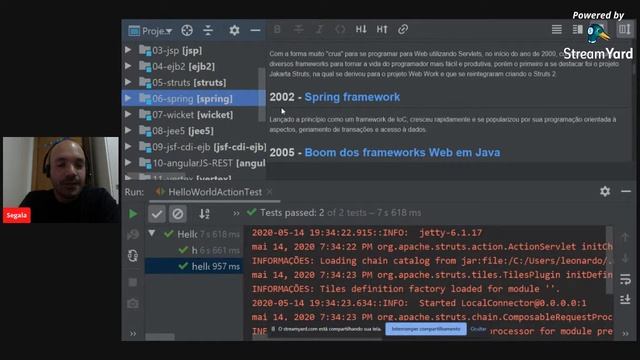Switch to editor-only view icon
The height and width of the screenshot is (360, 640).
557,29
